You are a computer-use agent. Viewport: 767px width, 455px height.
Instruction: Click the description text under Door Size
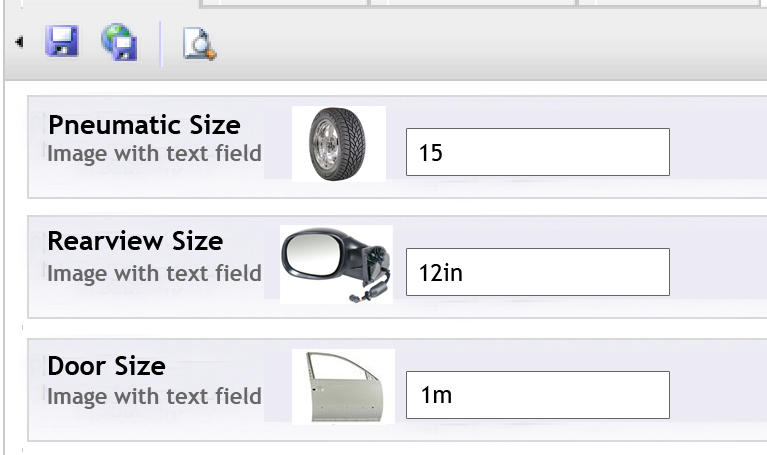154,396
